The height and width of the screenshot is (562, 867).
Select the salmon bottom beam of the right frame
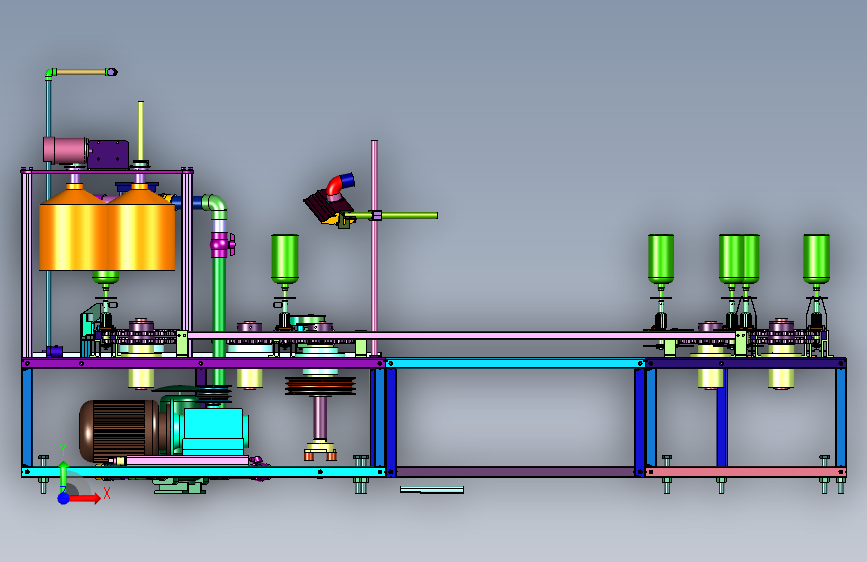(x=745, y=472)
